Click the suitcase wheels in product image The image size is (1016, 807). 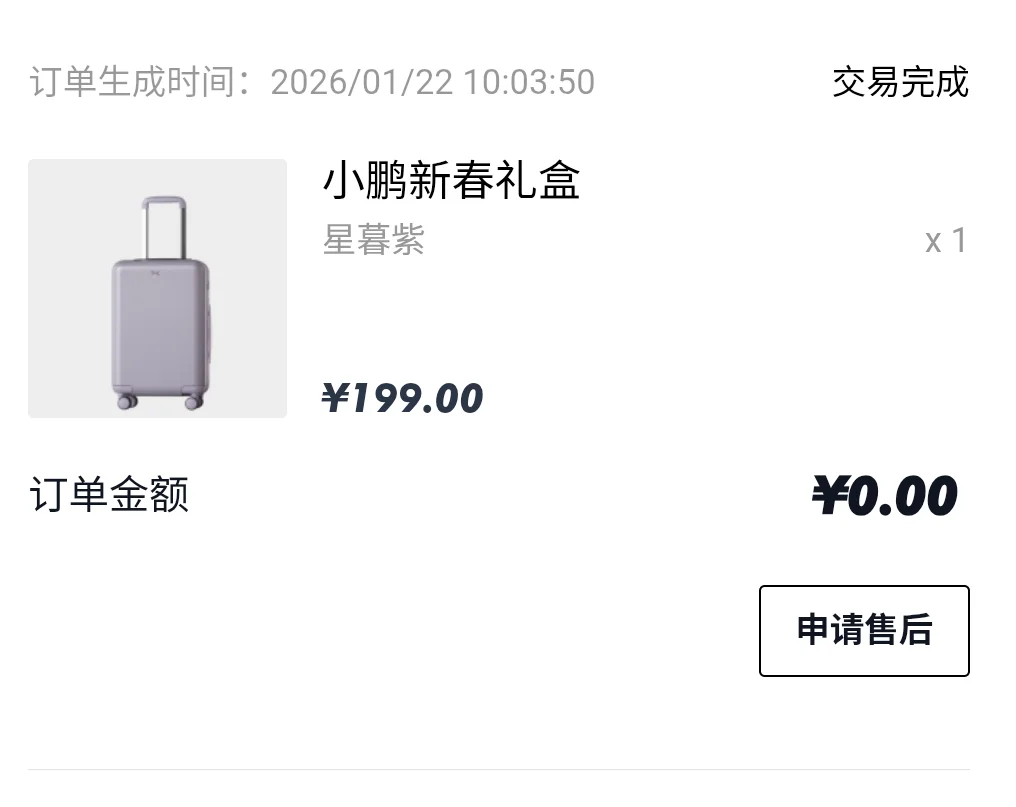(127, 402)
